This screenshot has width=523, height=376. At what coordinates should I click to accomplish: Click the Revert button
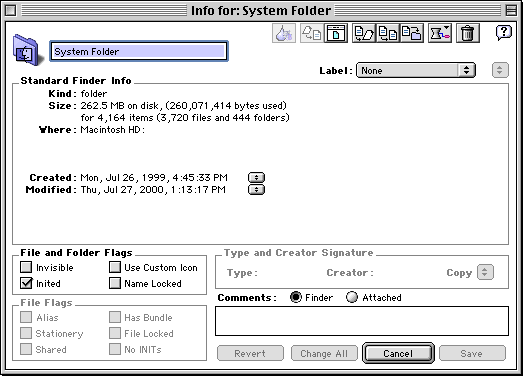(250, 353)
